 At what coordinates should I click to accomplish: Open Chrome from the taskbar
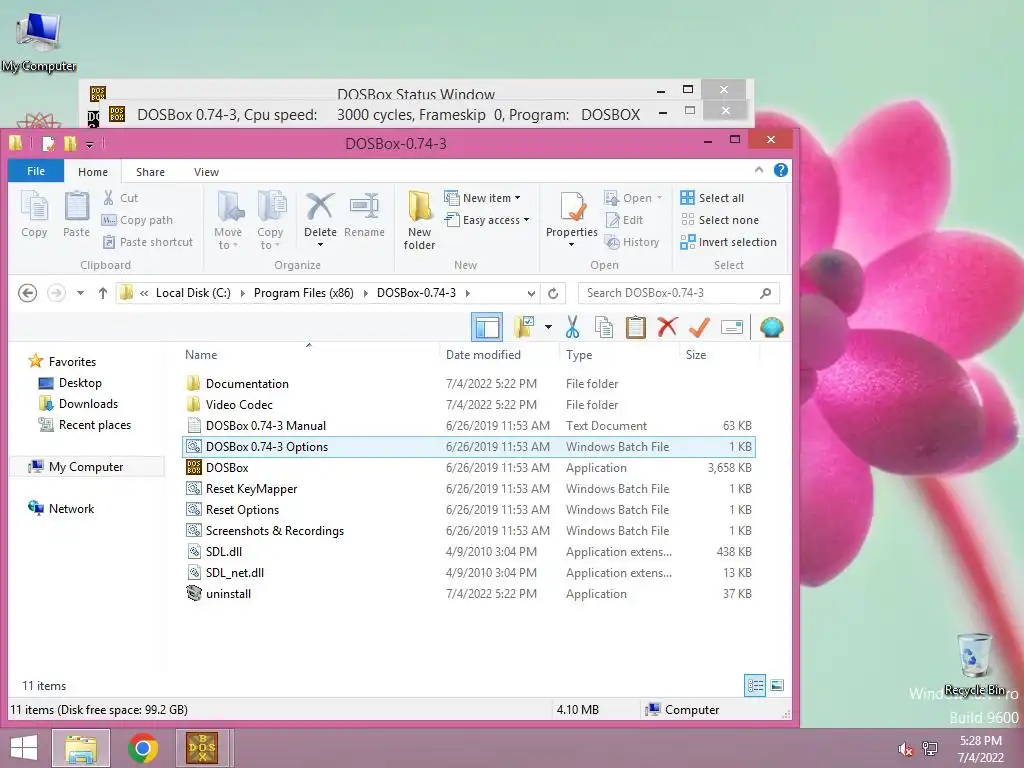pos(143,748)
